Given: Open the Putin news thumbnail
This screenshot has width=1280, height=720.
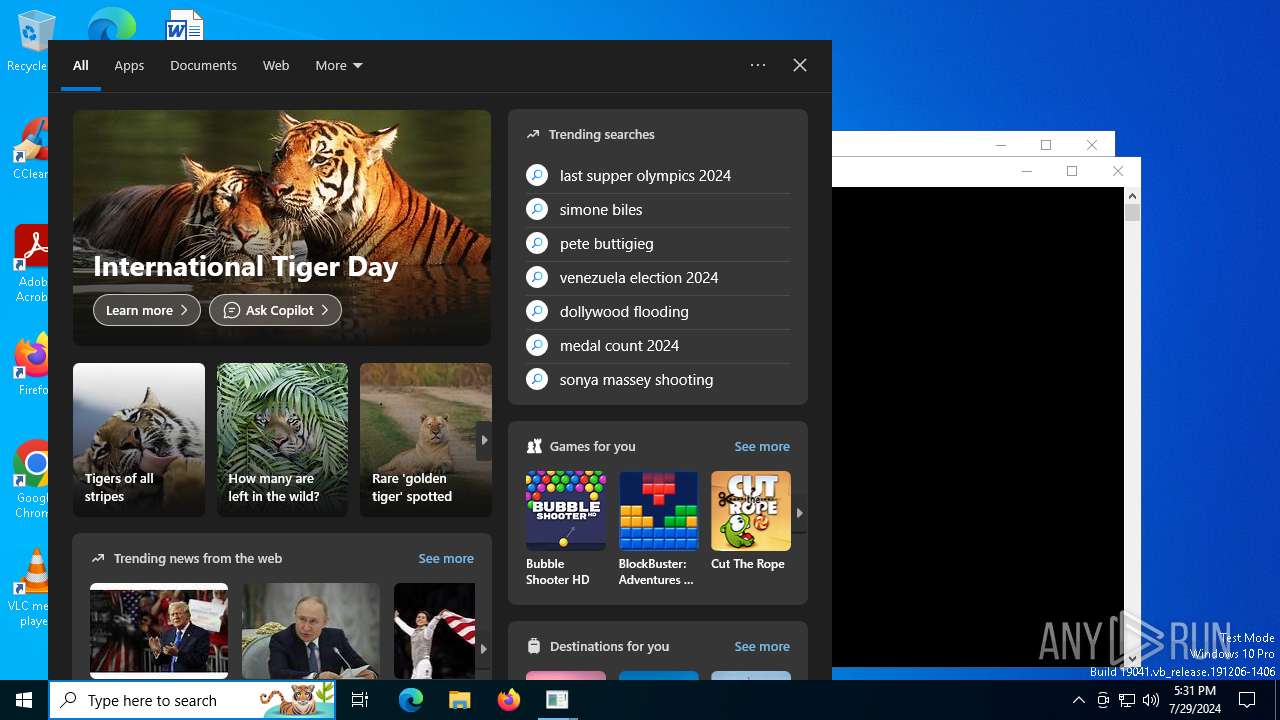Looking at the screenshot, I should pyautogui.click(x=311, y=632).
